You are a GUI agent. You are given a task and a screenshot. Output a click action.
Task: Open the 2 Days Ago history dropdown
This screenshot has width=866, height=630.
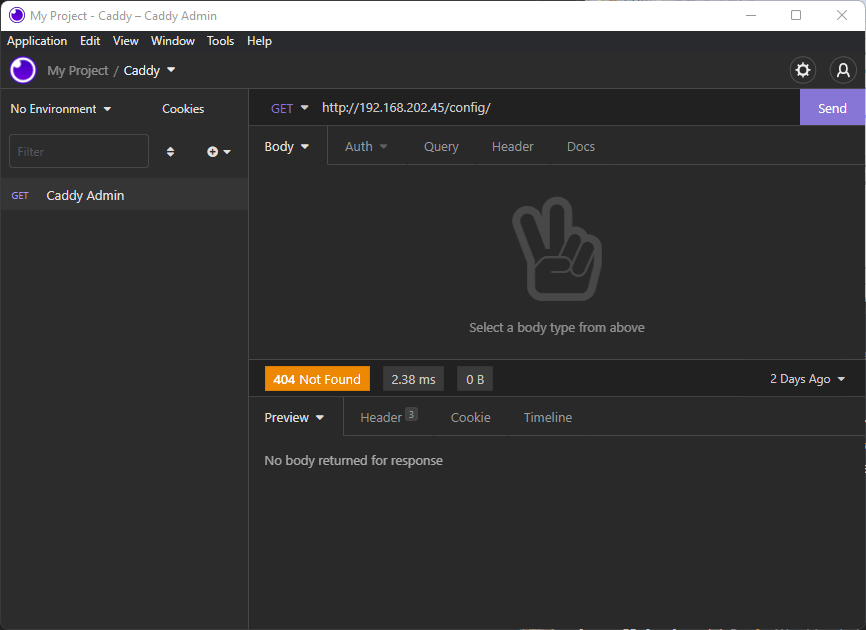(x=807, y=379)
